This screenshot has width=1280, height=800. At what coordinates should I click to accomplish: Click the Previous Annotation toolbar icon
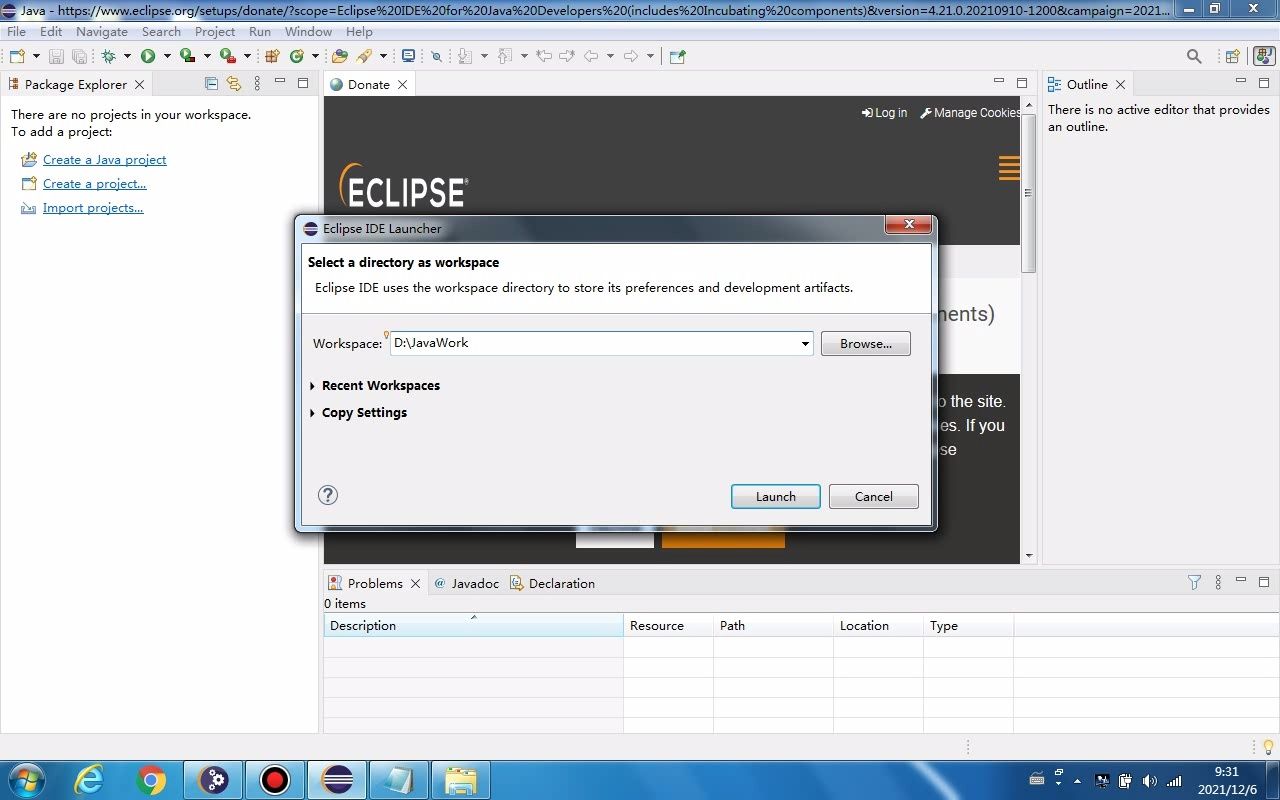(505, 56)
